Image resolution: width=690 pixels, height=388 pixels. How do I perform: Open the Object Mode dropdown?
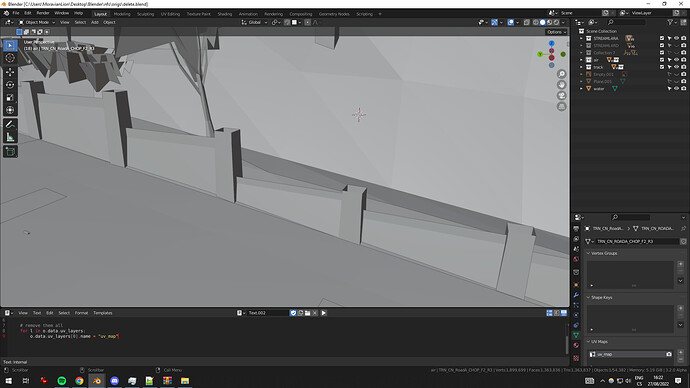point(37,22)
